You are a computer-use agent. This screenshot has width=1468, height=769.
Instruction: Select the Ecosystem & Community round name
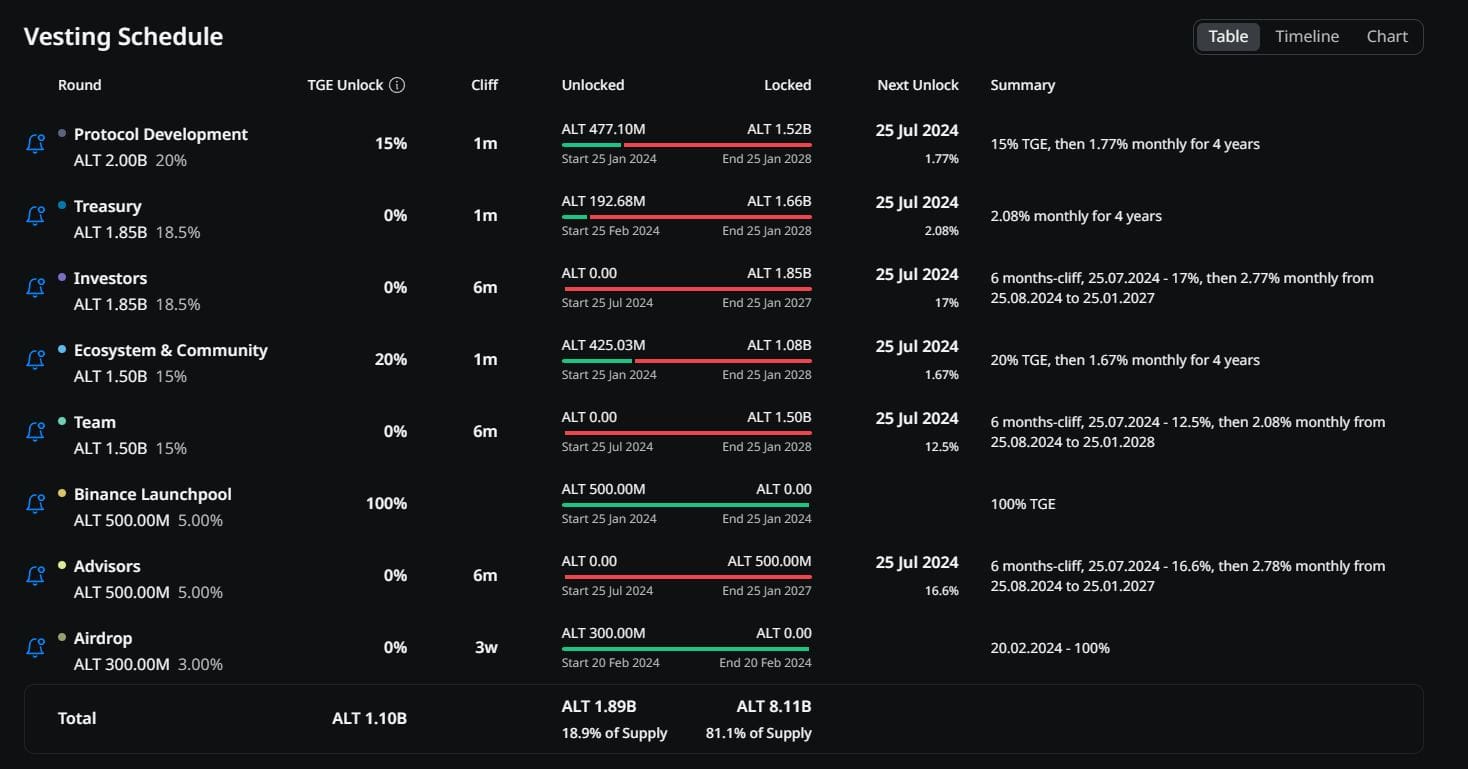tap(171, 350)
